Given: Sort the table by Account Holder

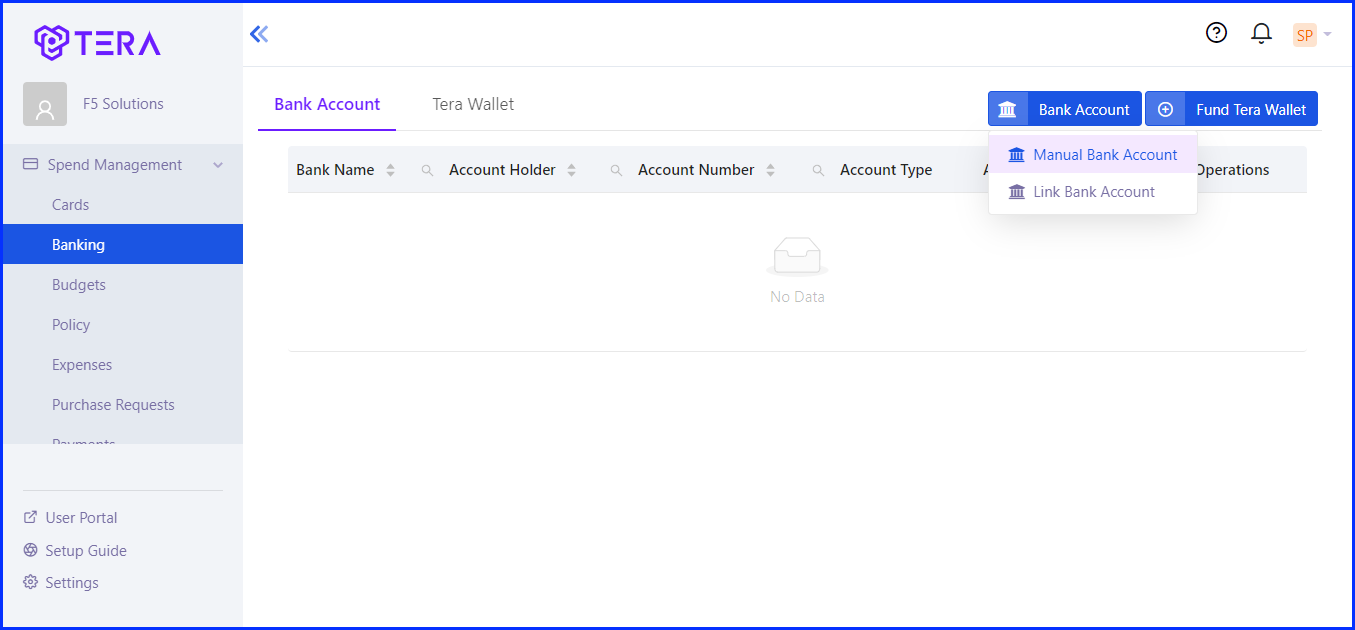Looking at the screenshot, I should tap(572, 170).
